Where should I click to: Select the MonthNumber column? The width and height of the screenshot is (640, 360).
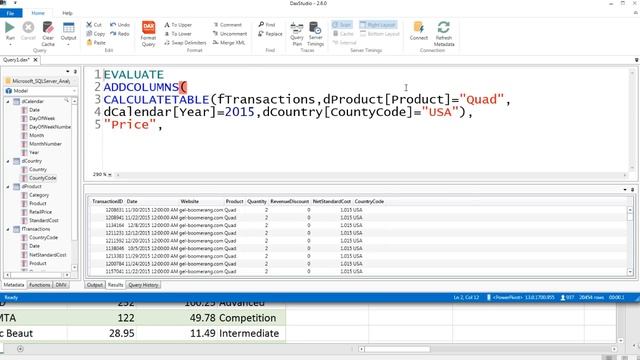(45, 144)
